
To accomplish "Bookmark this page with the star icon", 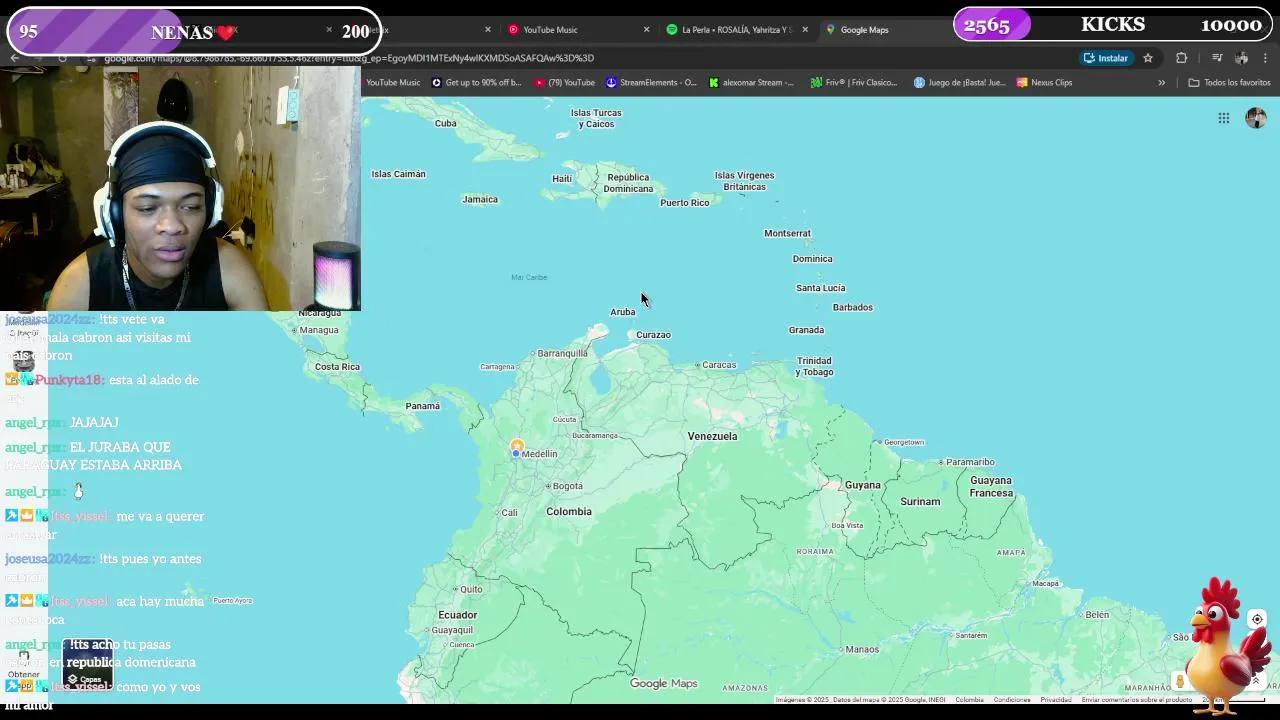I will point(1148,58).
